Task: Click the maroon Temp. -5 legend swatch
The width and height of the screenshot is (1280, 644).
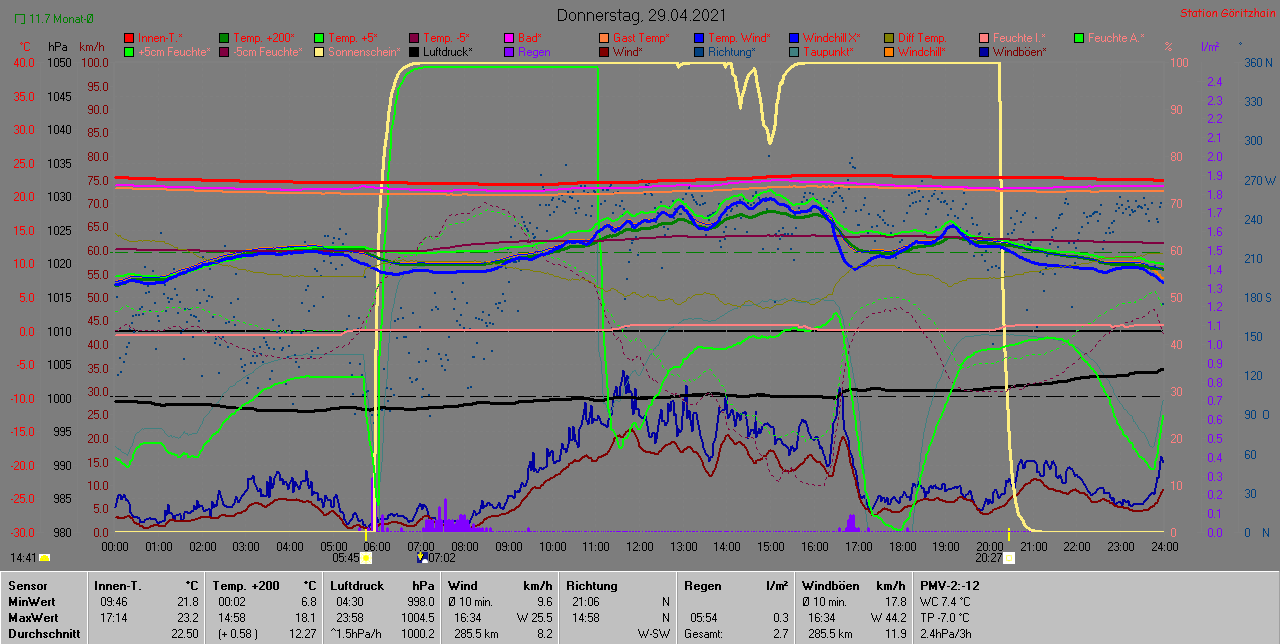Action: click(416, 38)
